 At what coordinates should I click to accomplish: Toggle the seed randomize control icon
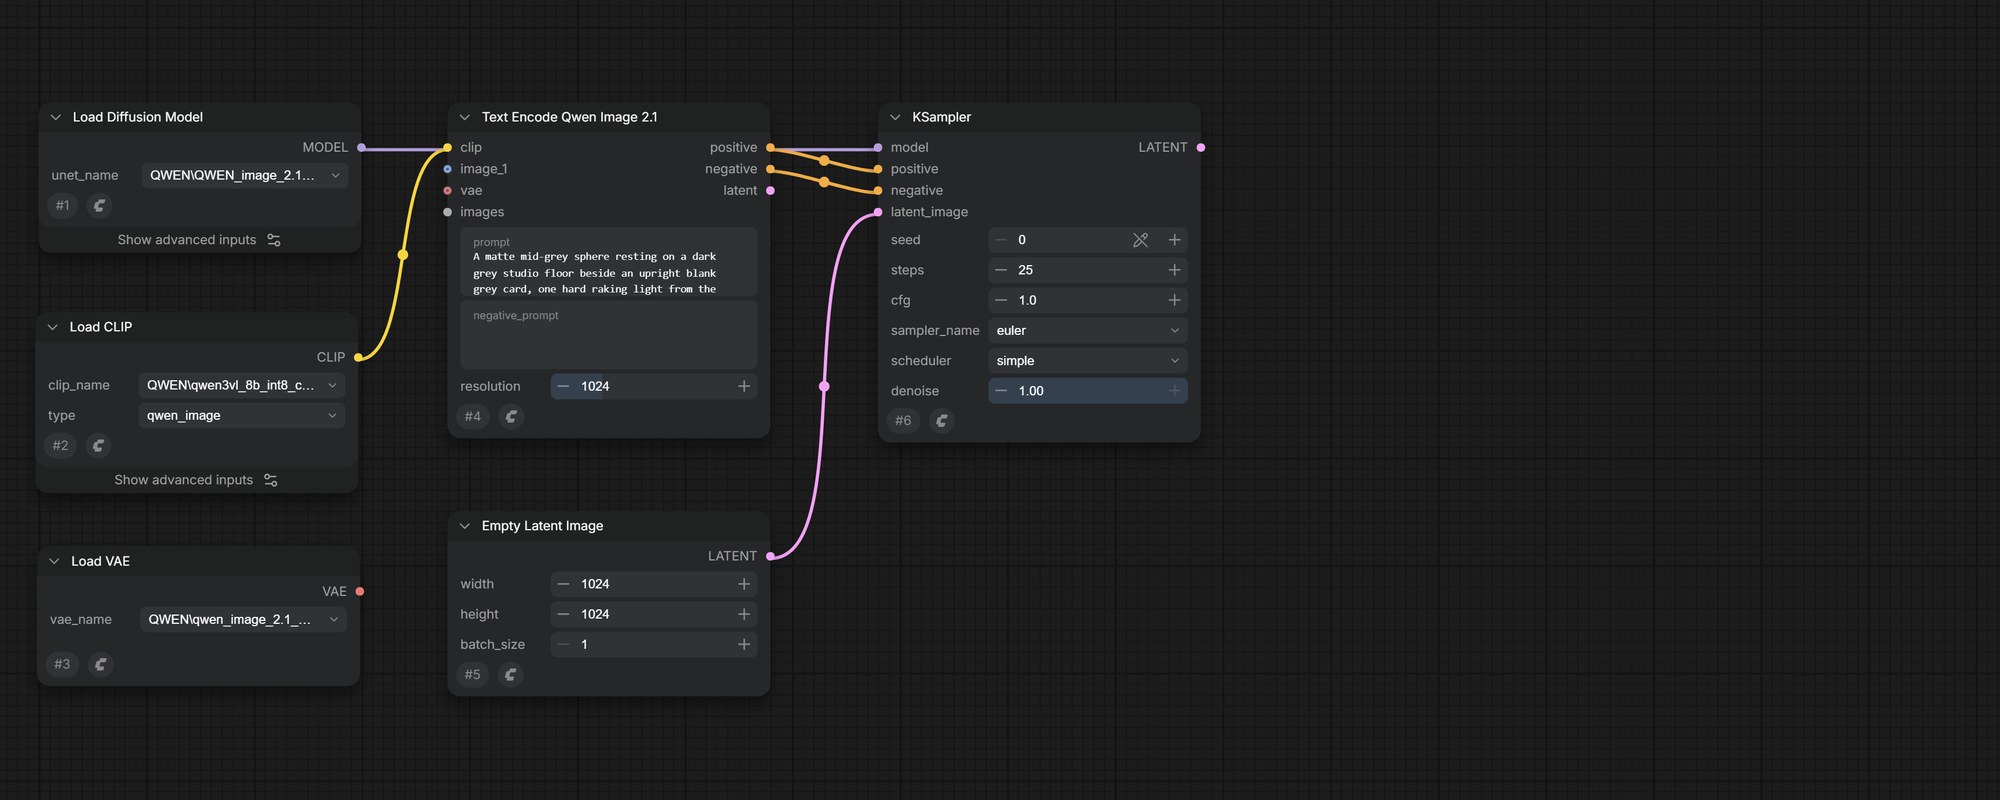[1140, 240]
